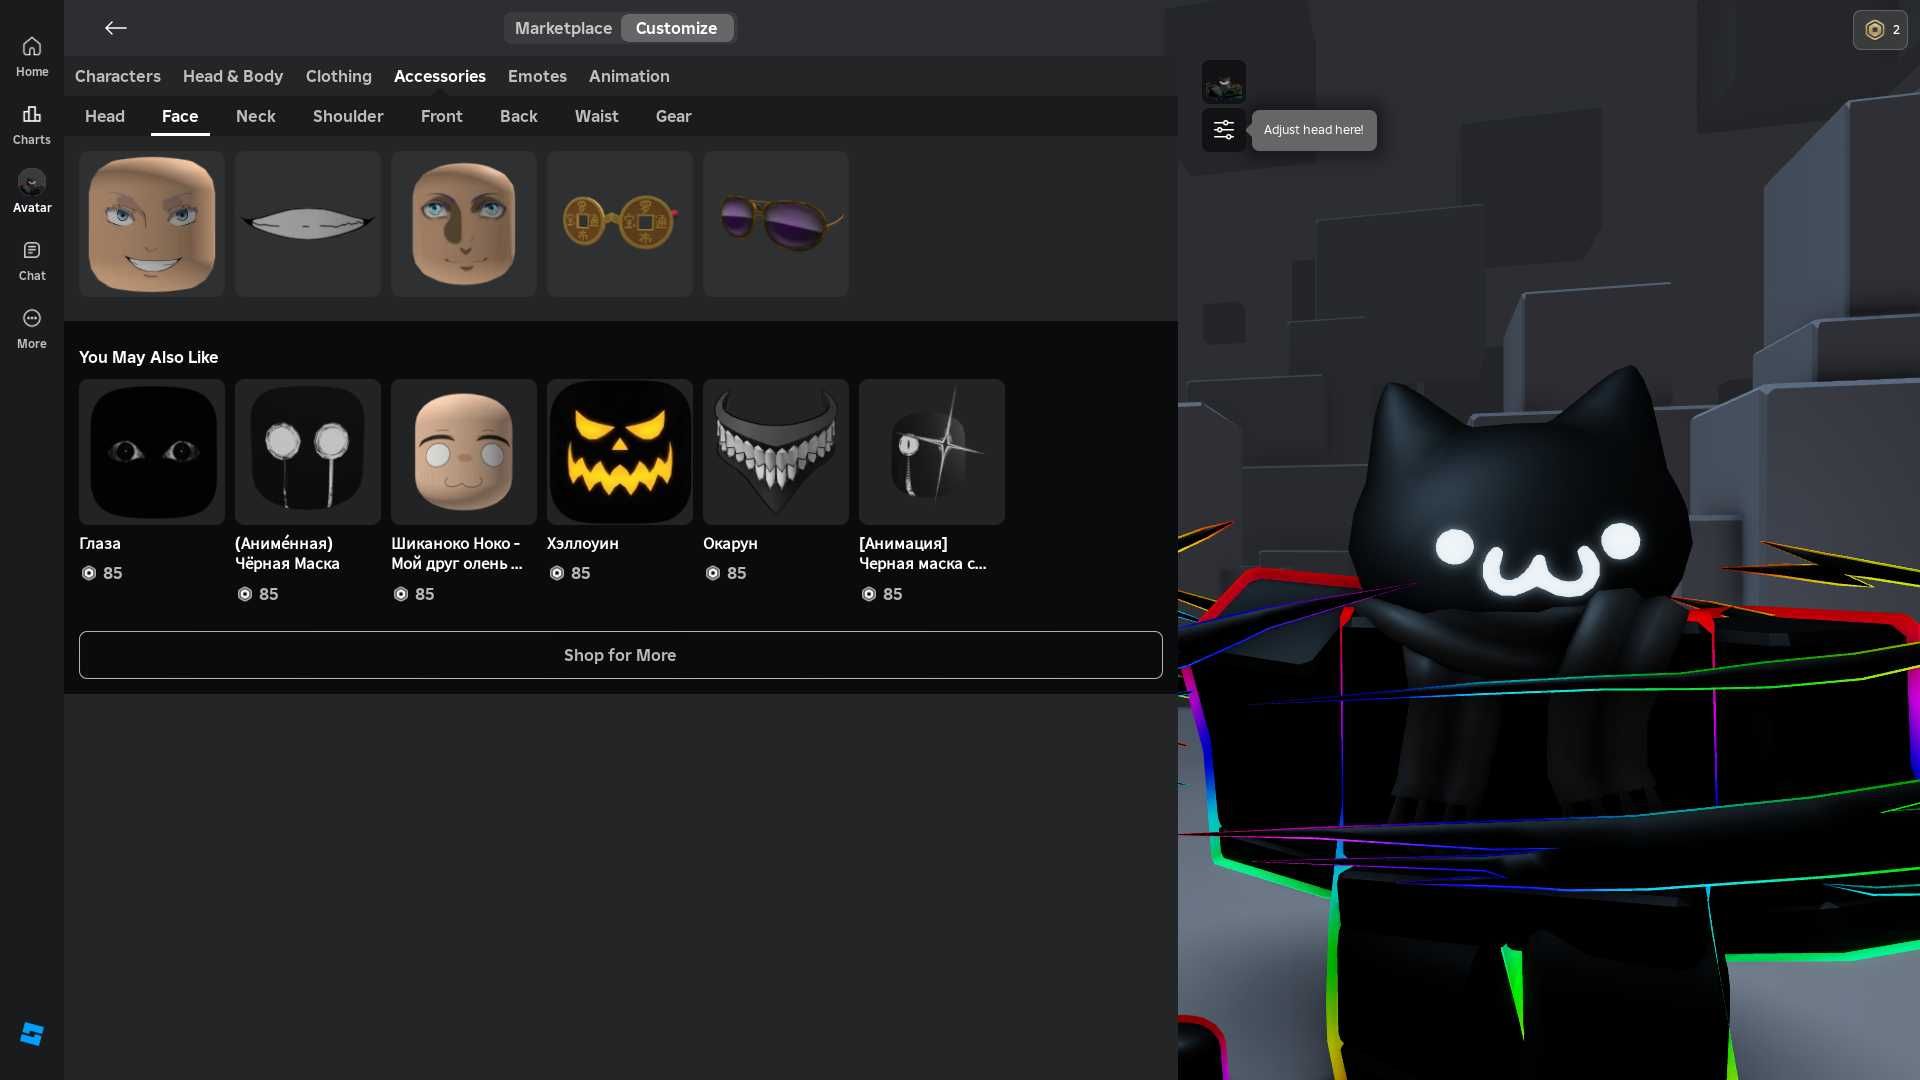Open the More menu in sidebar
The height and width of the screenshot is (1080, 1920).
point(32,329)
